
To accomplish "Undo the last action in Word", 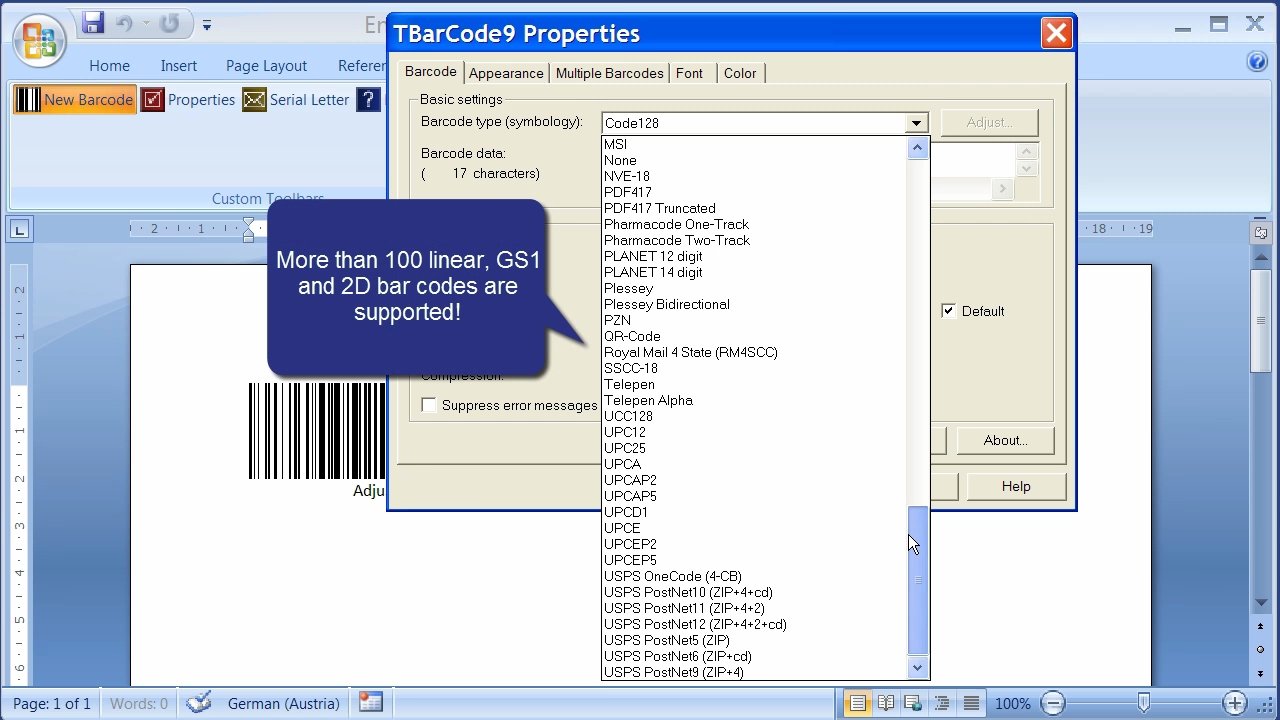I will [x=124, y=24].
